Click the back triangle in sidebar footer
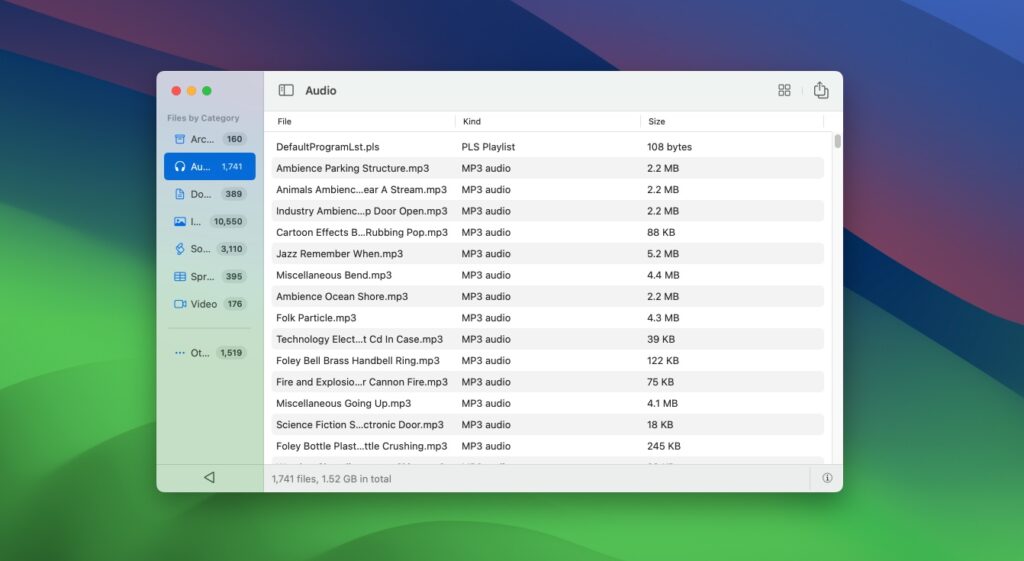This screenshot has width=1024, height=561. tap(209, 477)
